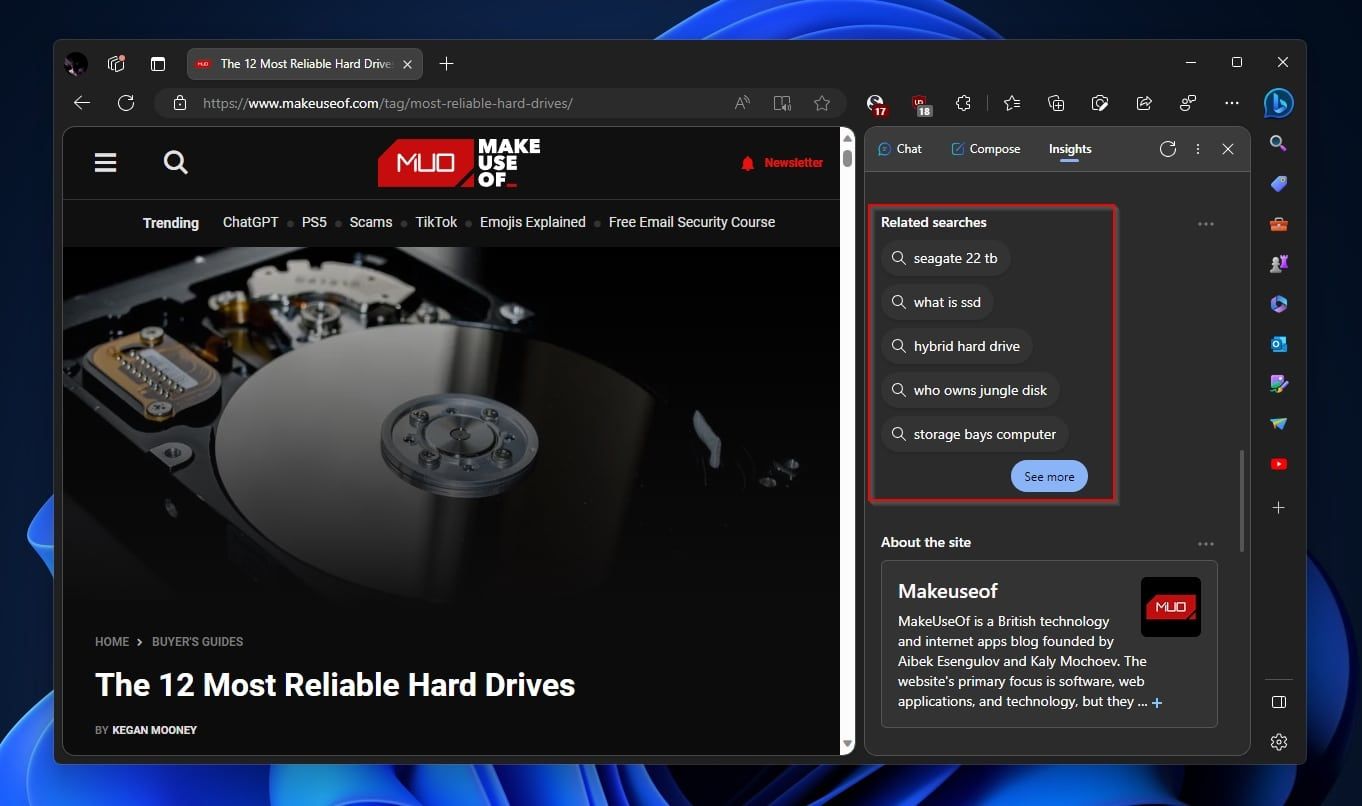The image size is (1362, 806).
Task: Open the Drop paper plane sidebar icon
Action: pos(1278,424)
